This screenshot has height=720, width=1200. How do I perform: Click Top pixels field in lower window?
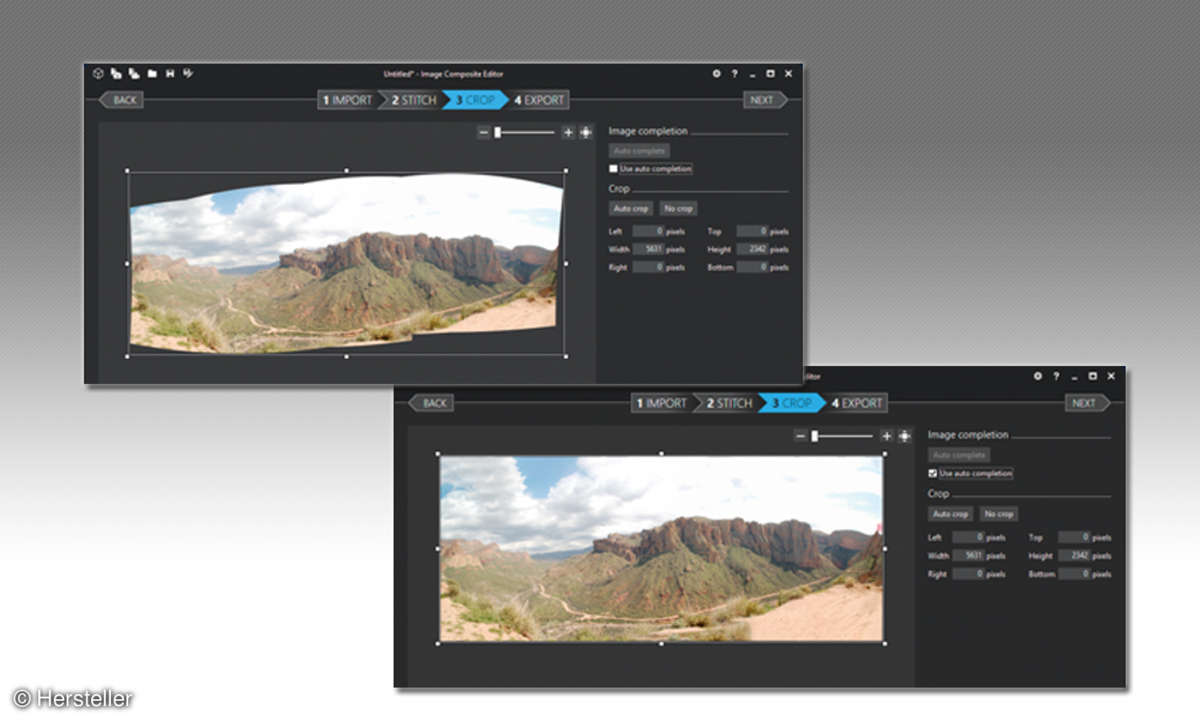coord(1074,537)
